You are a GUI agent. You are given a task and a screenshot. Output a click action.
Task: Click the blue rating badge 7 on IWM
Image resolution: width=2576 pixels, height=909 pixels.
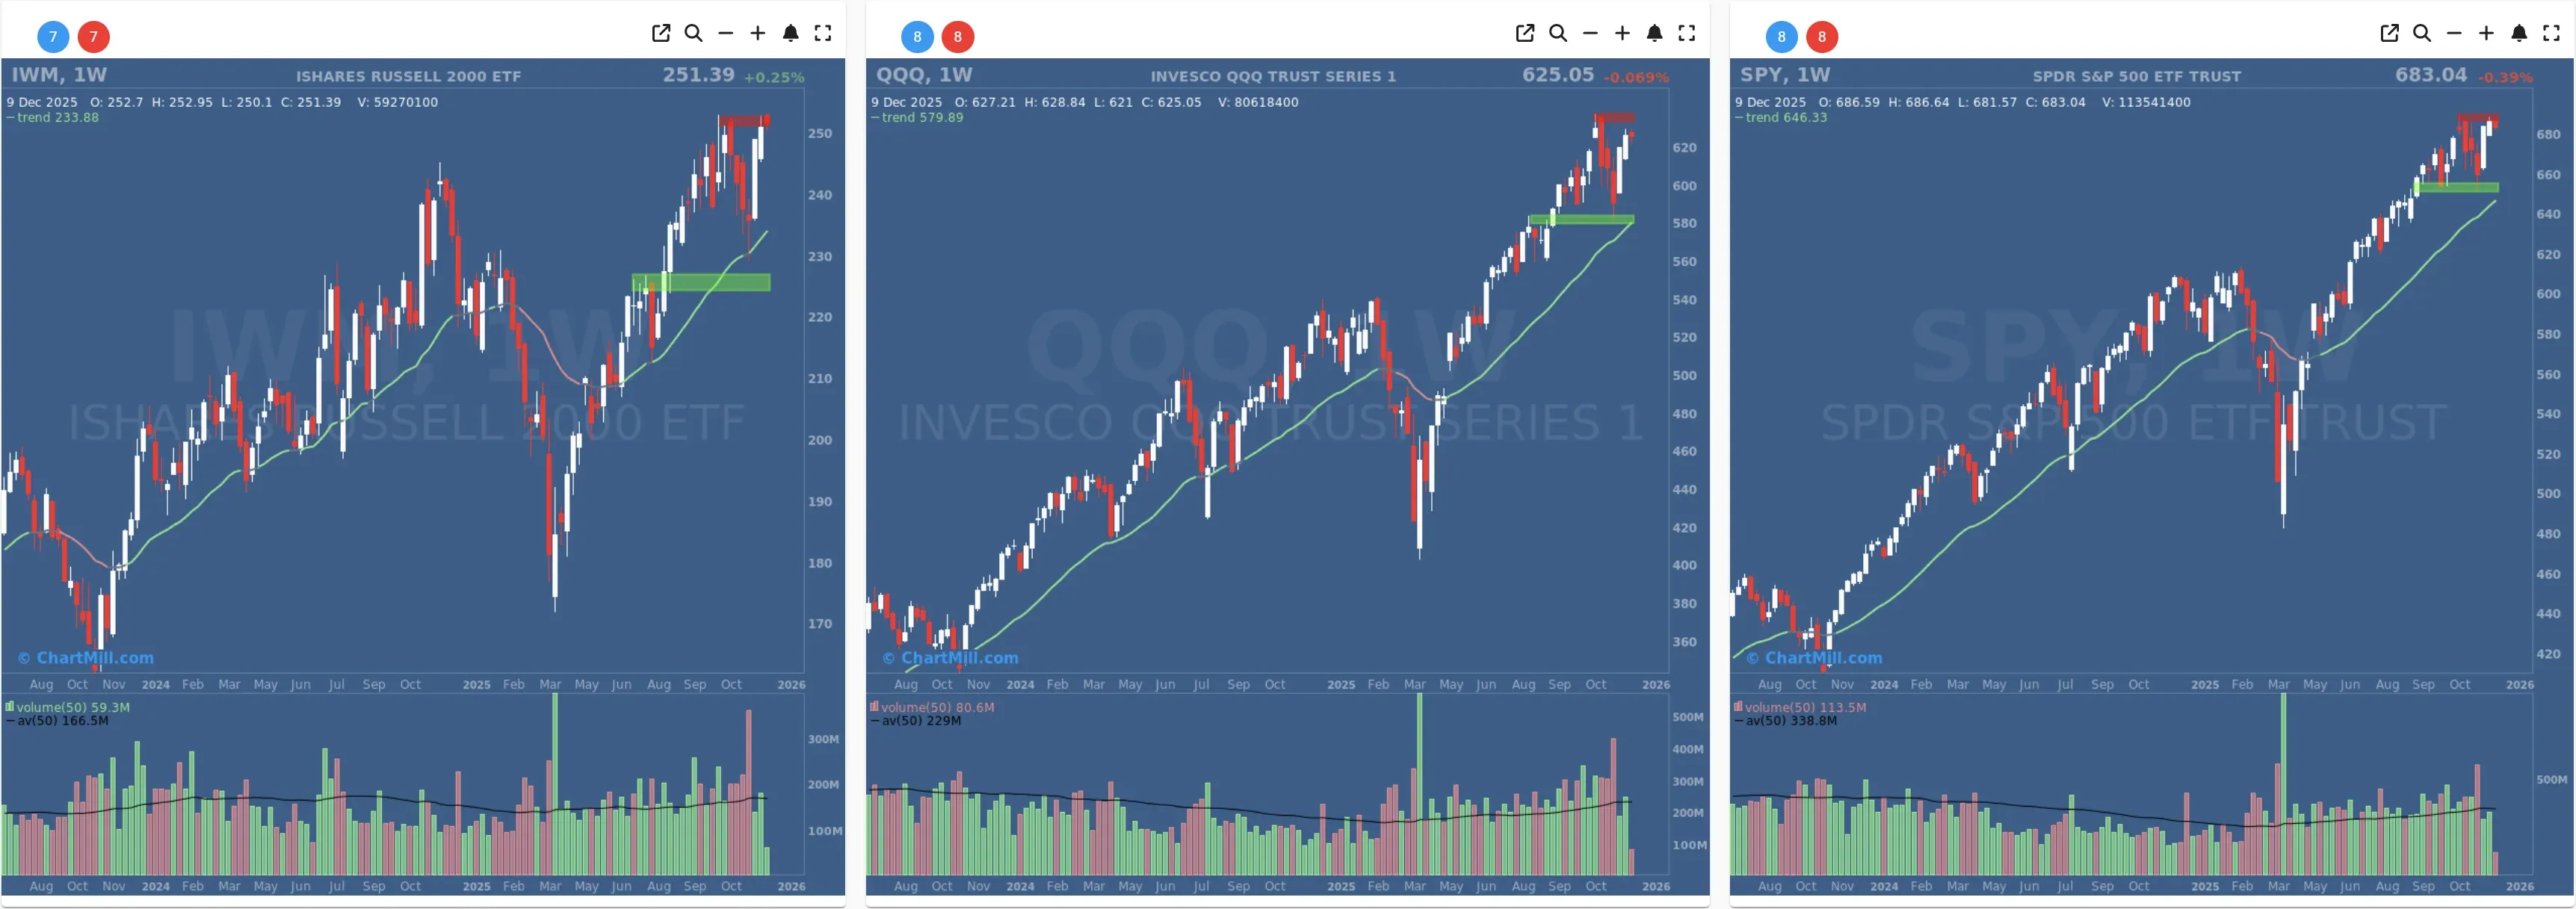(x=52, y=36)
